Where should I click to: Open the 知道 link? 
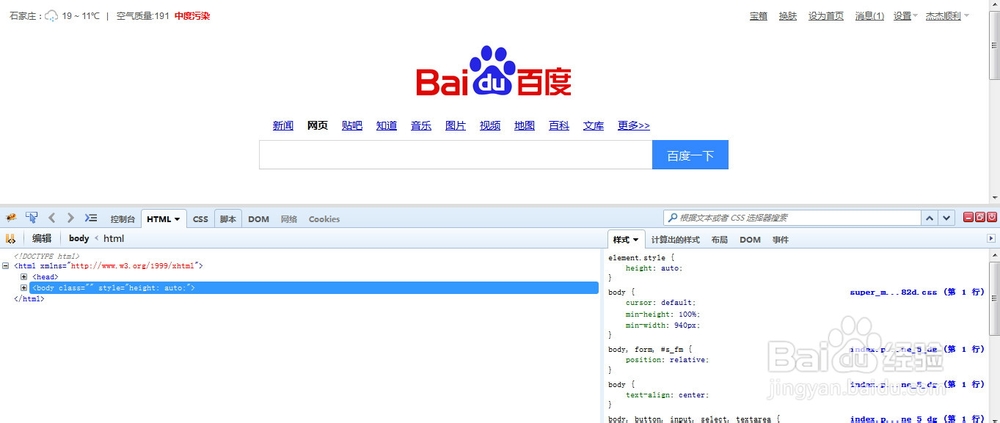coord(386,126)
